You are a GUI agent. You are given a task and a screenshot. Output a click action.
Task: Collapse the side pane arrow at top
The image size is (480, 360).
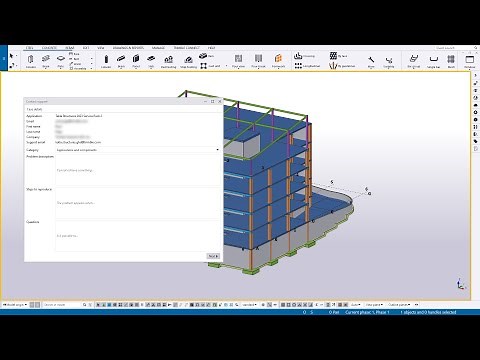tap(475, 75)
